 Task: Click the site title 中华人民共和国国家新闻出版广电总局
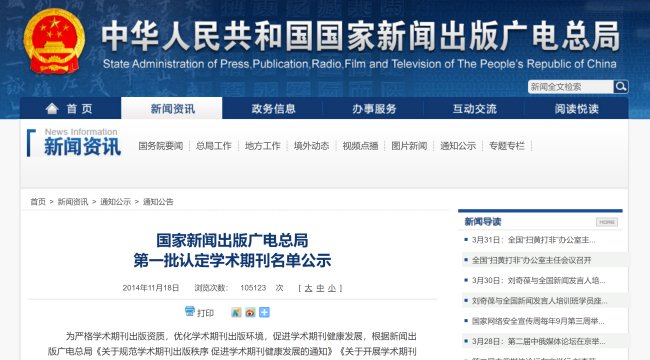[360, 36]
